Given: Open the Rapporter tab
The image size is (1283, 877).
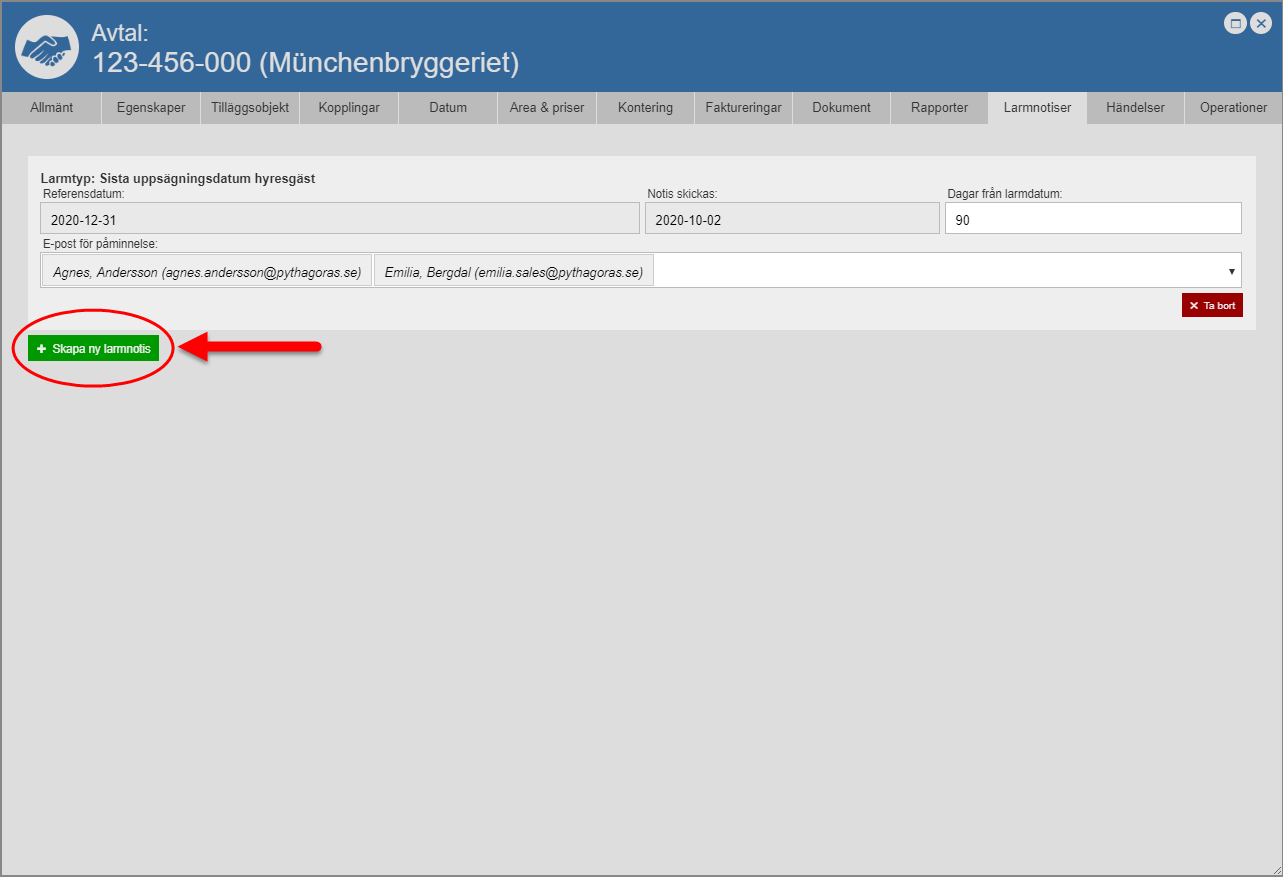Looking at the screenshot, I should tap(939, 108).
